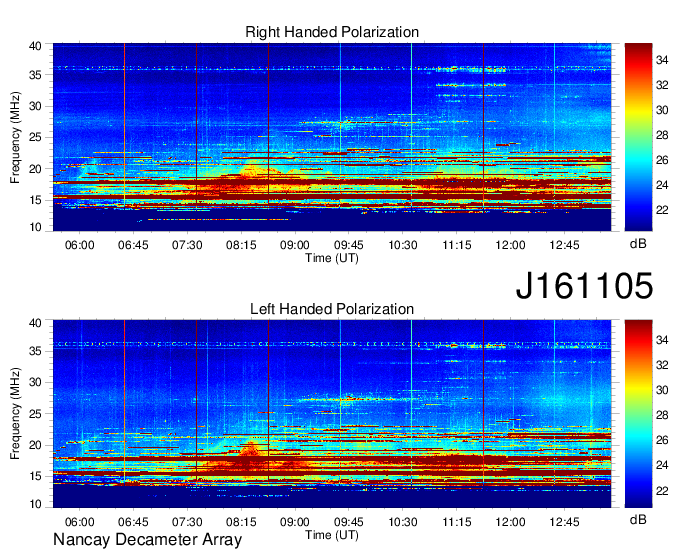Click 30 dB tick on left-handed colorbar
Viewport: 680px width, 552px height.
pos(662,390)
